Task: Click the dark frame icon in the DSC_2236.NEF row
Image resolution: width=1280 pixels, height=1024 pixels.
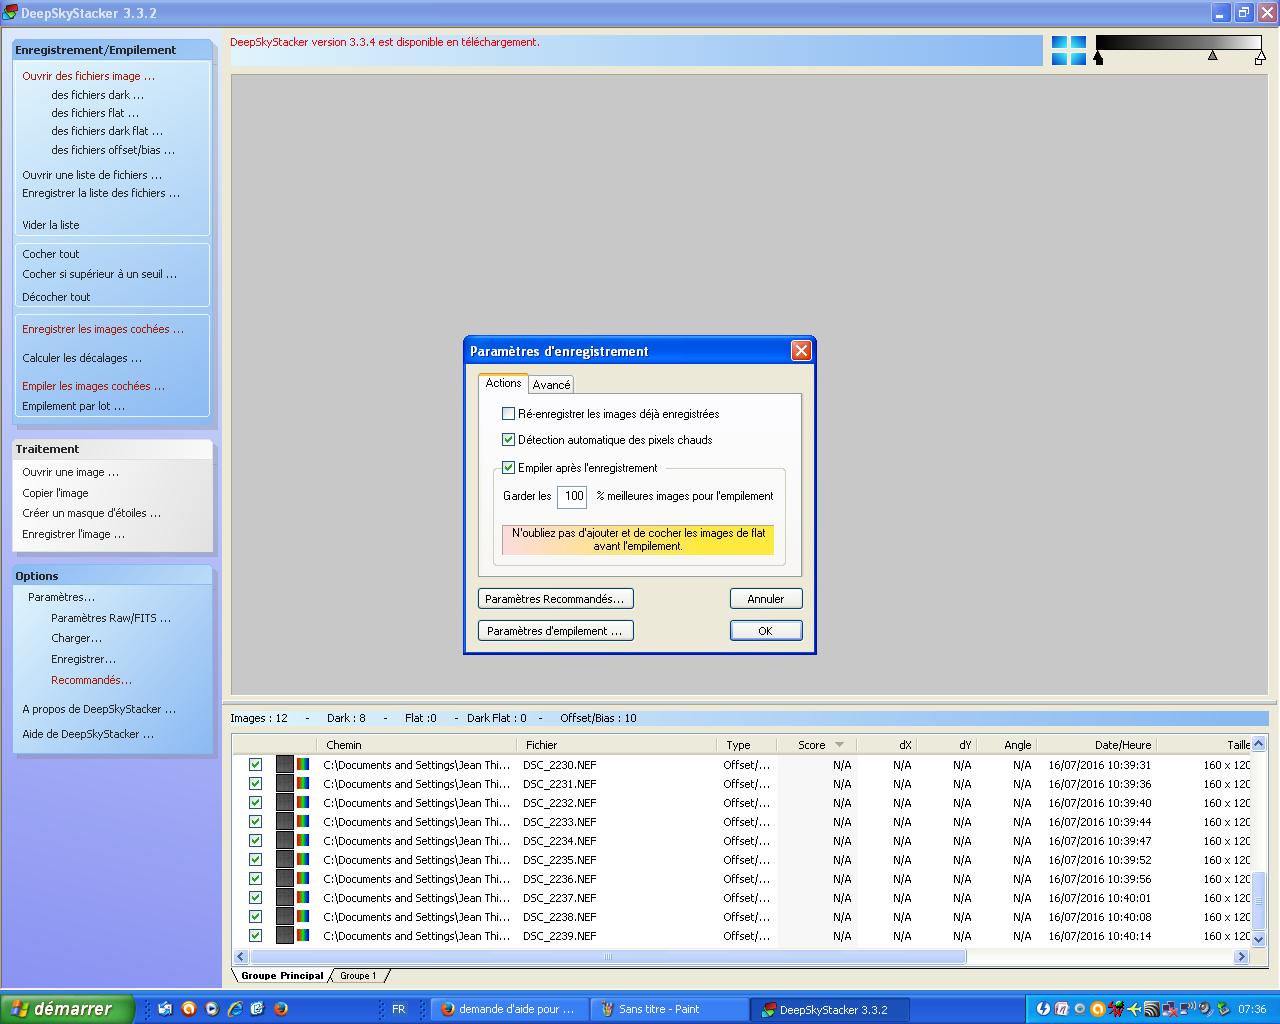Action: 285,879
